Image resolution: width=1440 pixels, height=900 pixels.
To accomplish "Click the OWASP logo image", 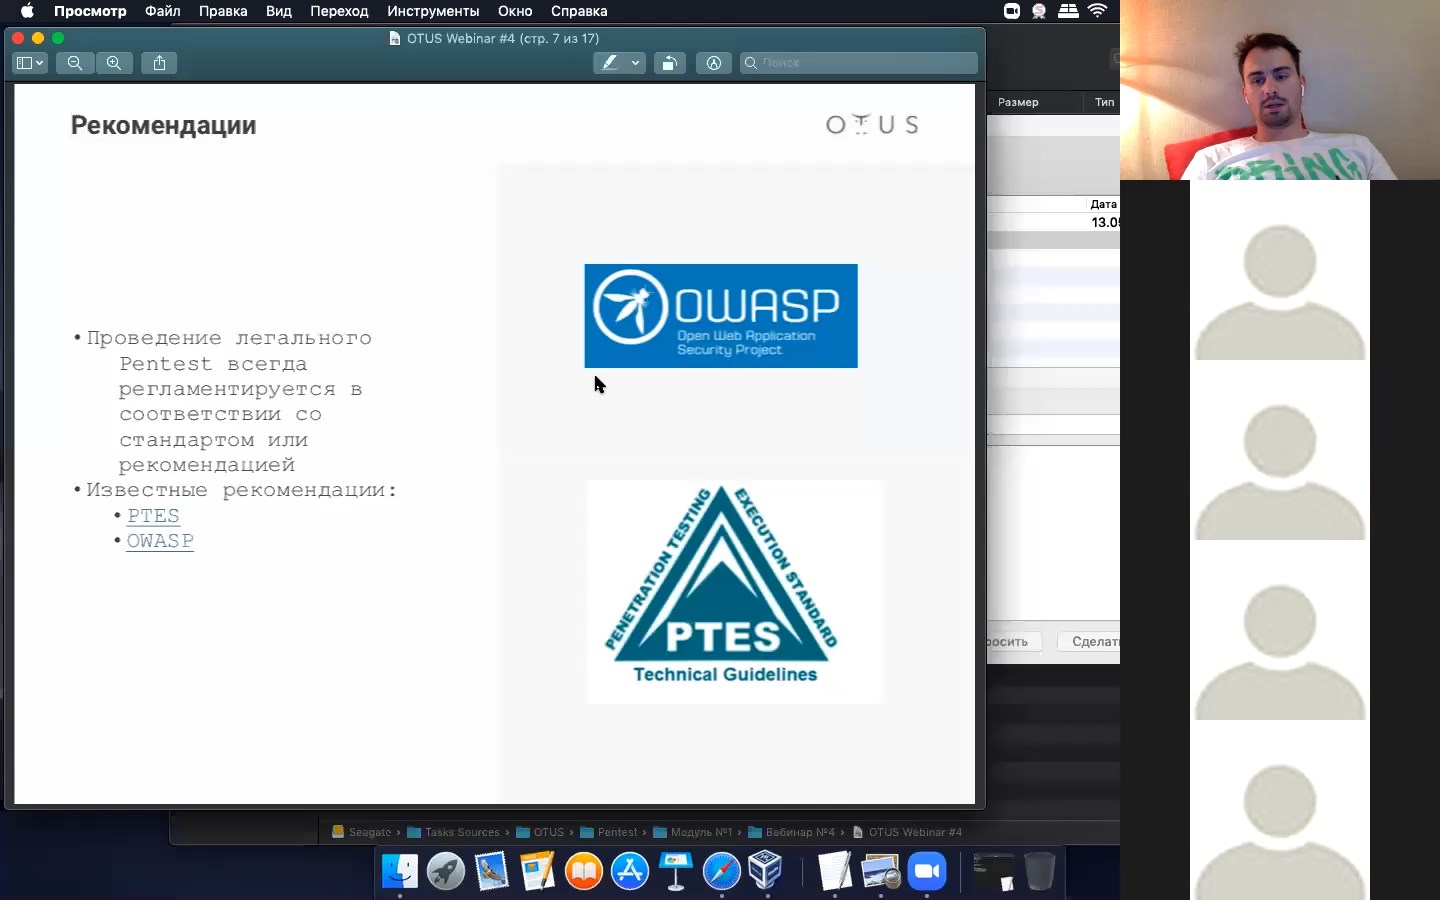I will coord(721,316).
